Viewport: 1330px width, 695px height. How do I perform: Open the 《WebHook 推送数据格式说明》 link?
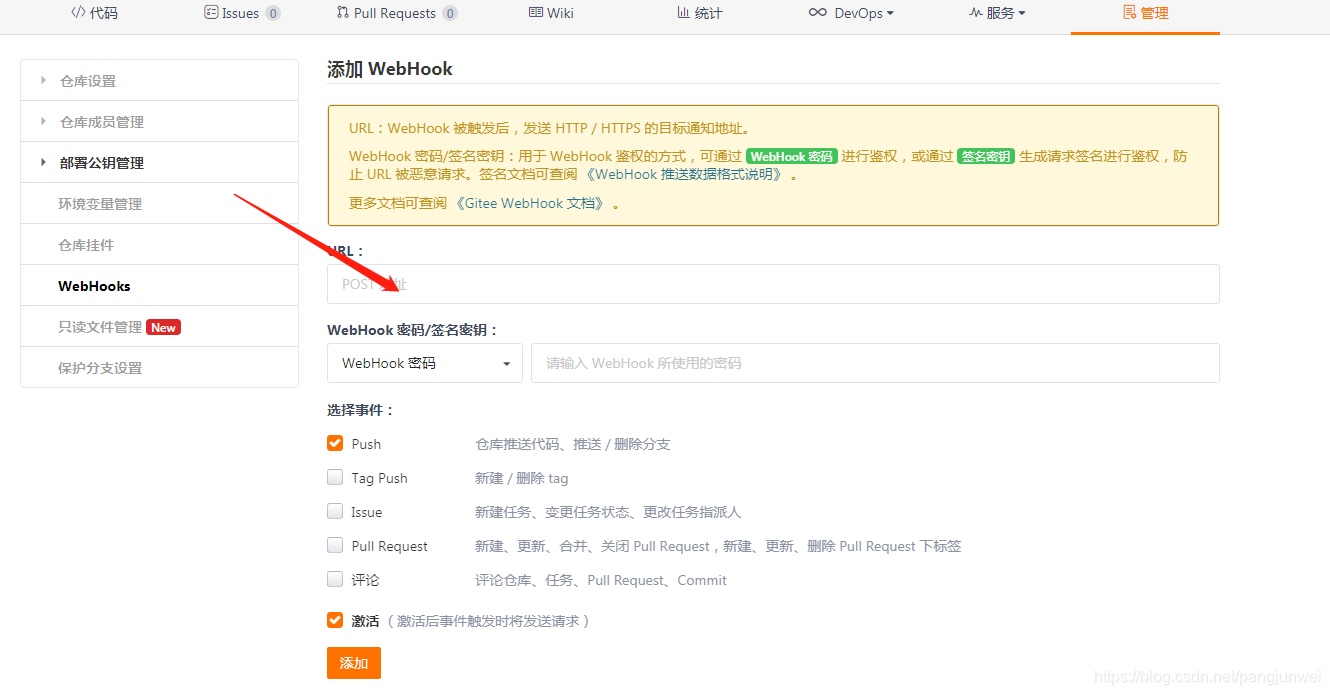pos(685,174)
